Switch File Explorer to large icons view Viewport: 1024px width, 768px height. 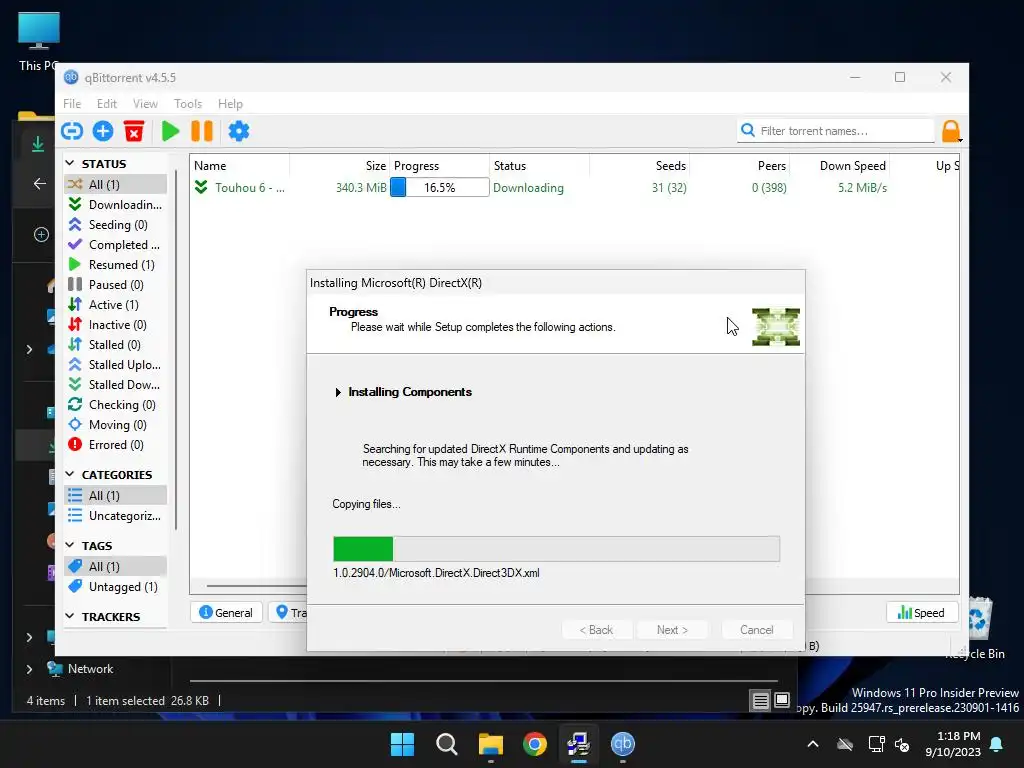[x=782, y=700]
